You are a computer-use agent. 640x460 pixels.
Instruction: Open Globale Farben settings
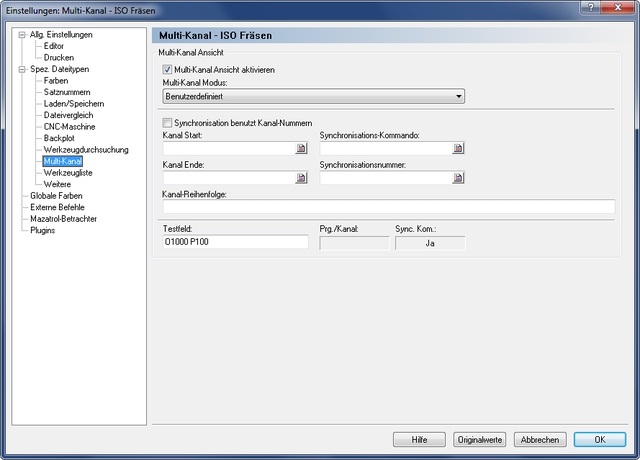pyautogui.click(x=56, y=196)
